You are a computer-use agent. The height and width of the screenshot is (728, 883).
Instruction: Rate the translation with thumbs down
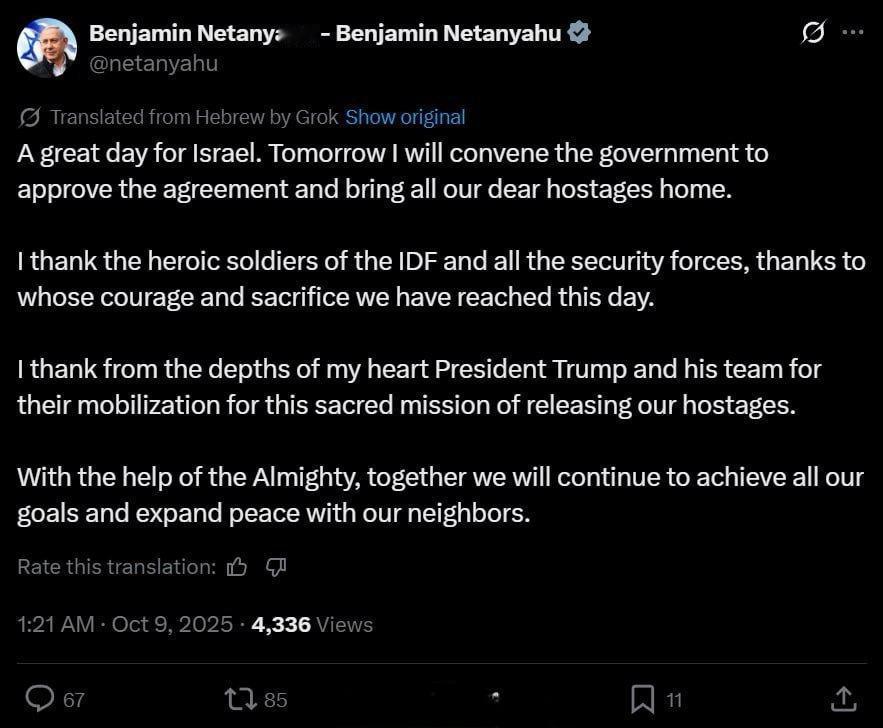(277, 567)
